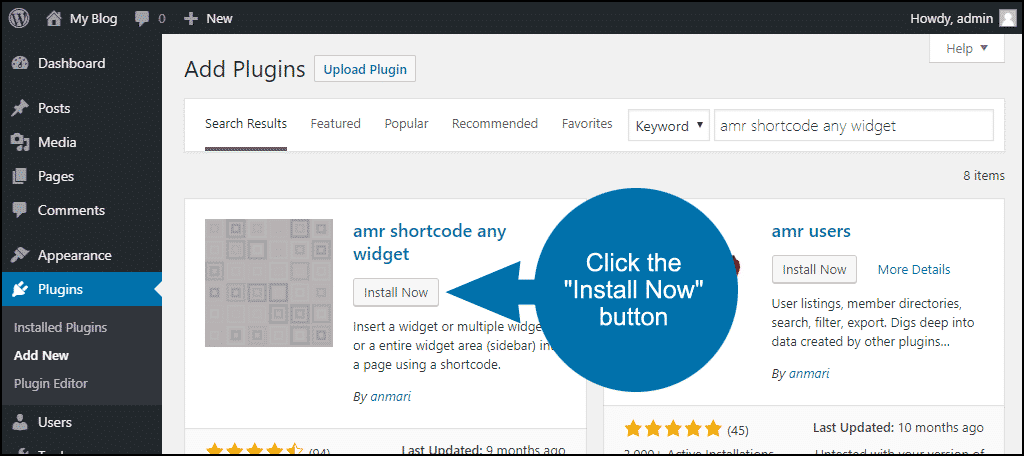Go to the Media menu
This screenshot has height=456, width=1024.
[81, 142]
